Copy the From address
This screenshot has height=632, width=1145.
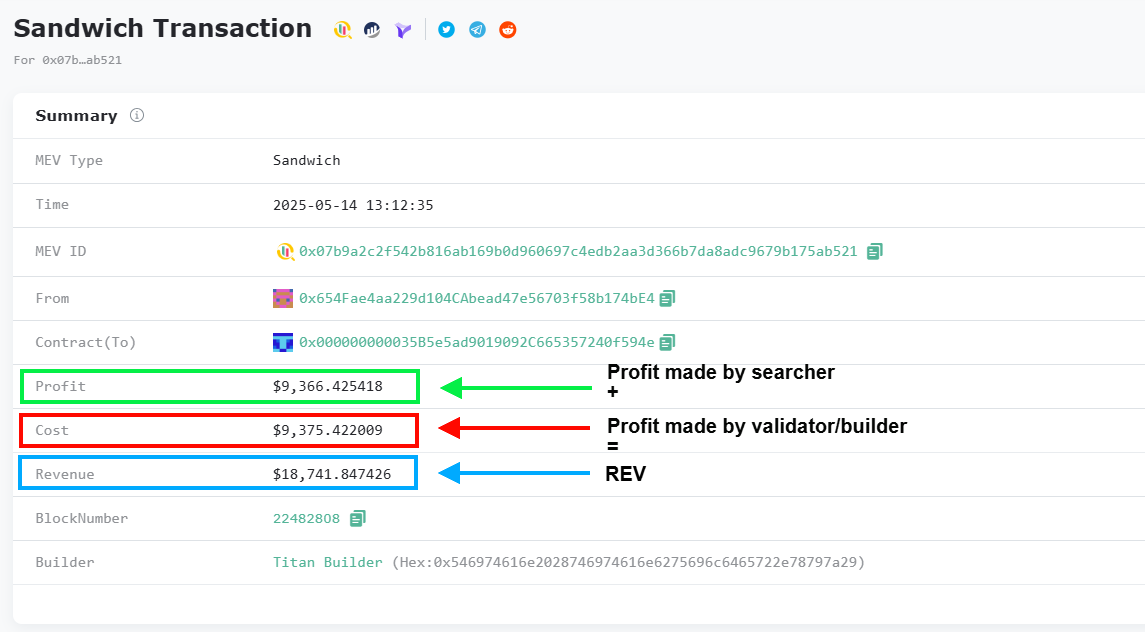(x=667, y=298)
